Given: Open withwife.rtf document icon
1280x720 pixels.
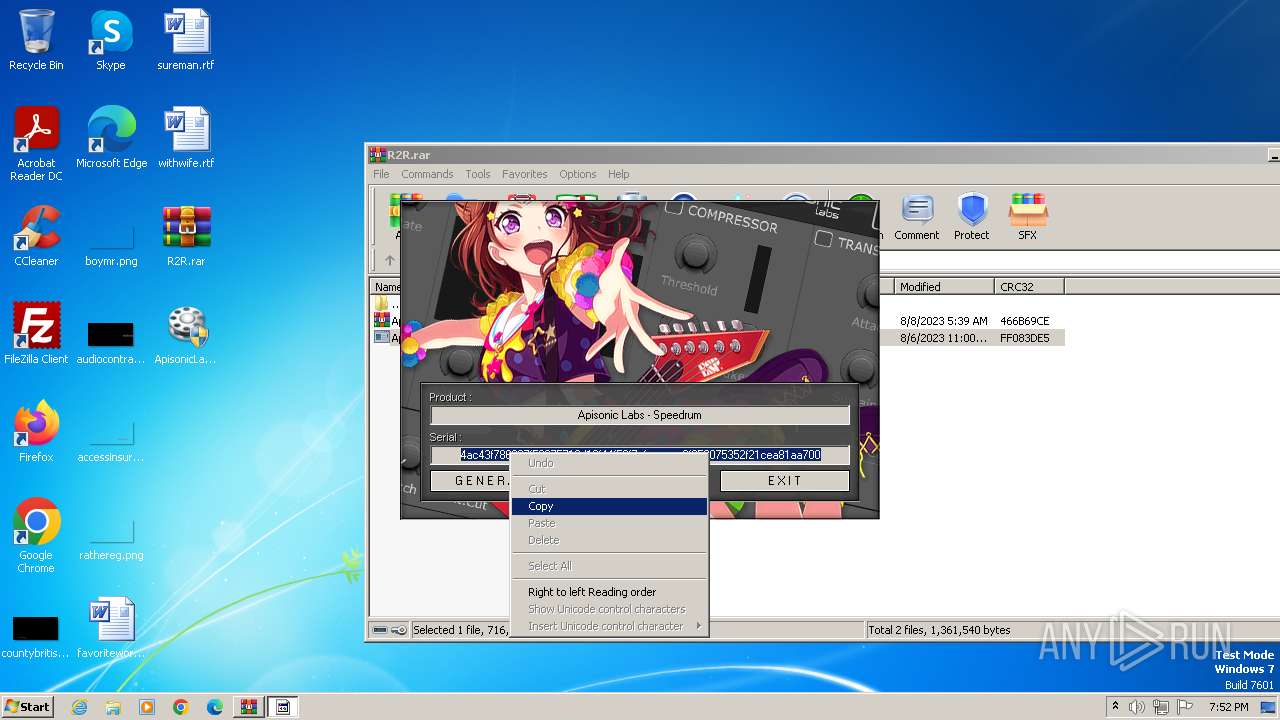Looking at the screenshot, I should 186,138.
